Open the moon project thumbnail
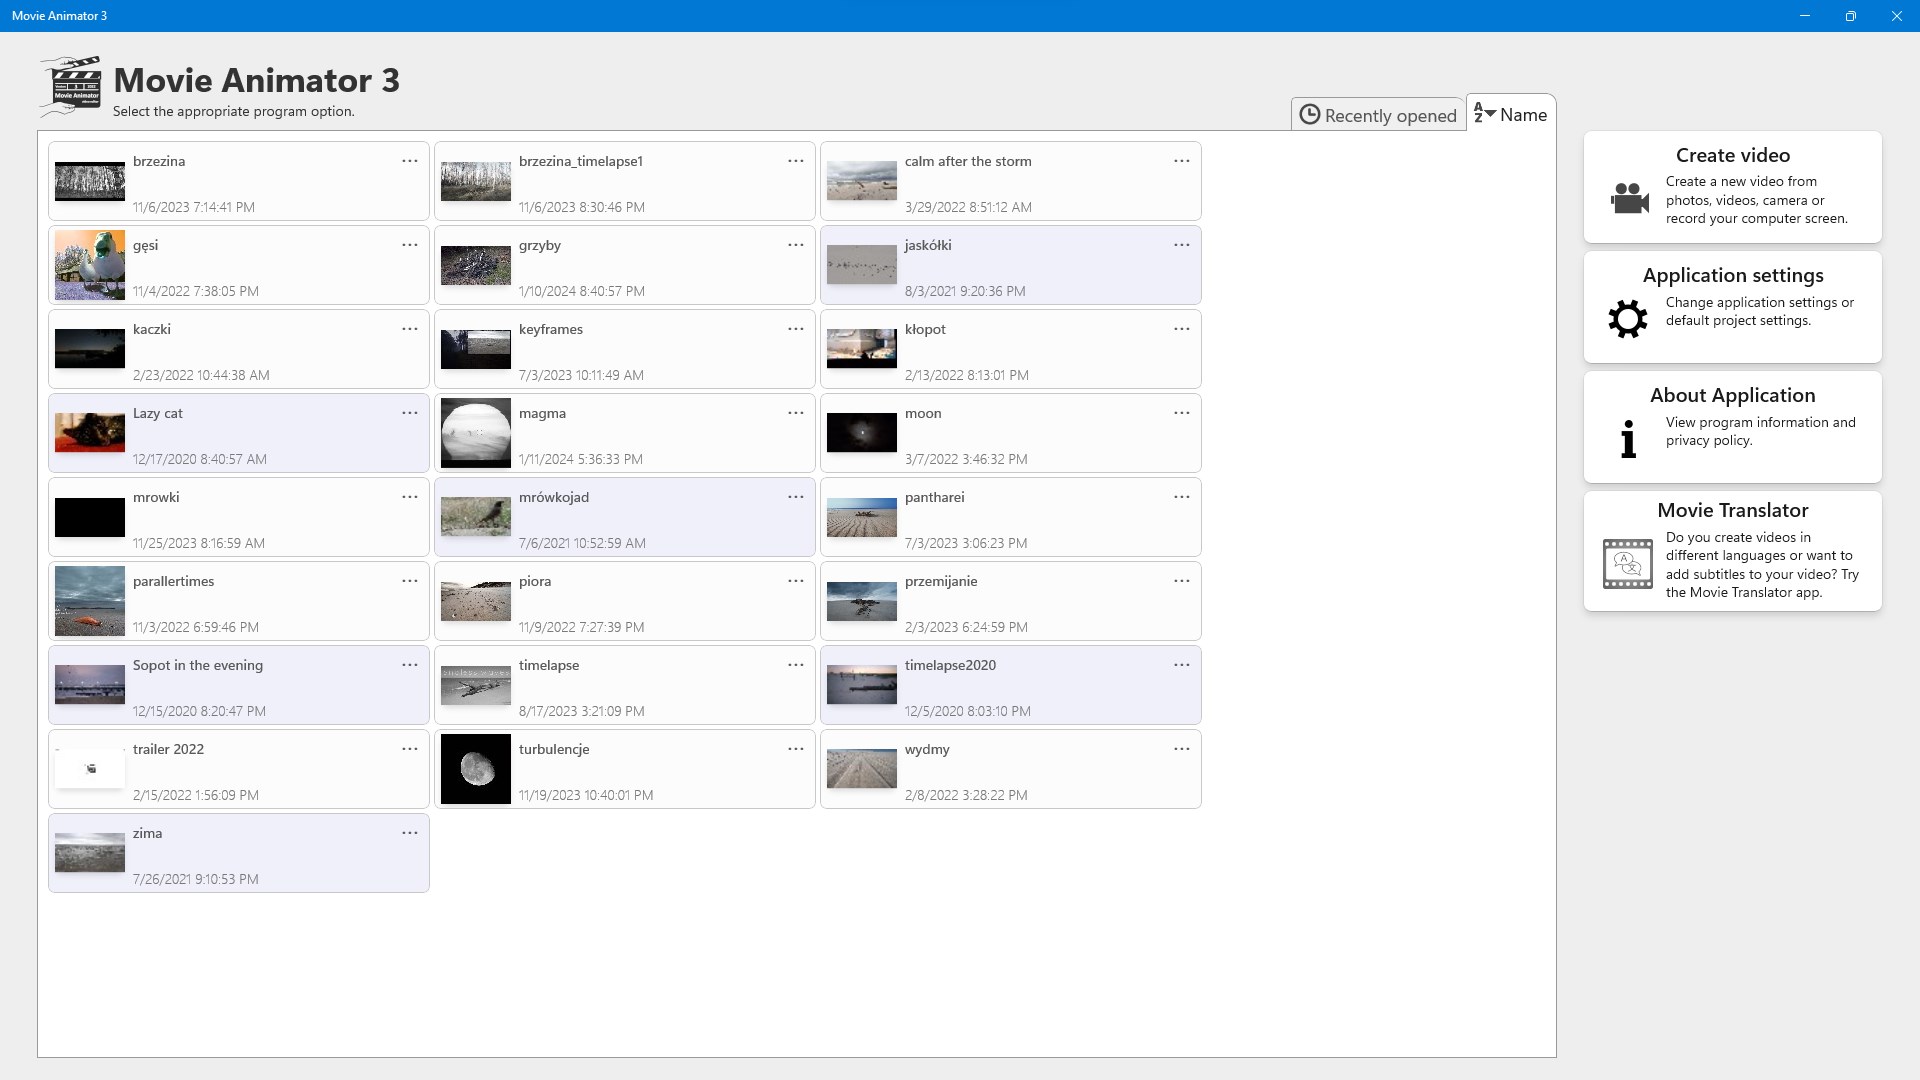This screenshot has height=1080, width=1920. (861, 433)
